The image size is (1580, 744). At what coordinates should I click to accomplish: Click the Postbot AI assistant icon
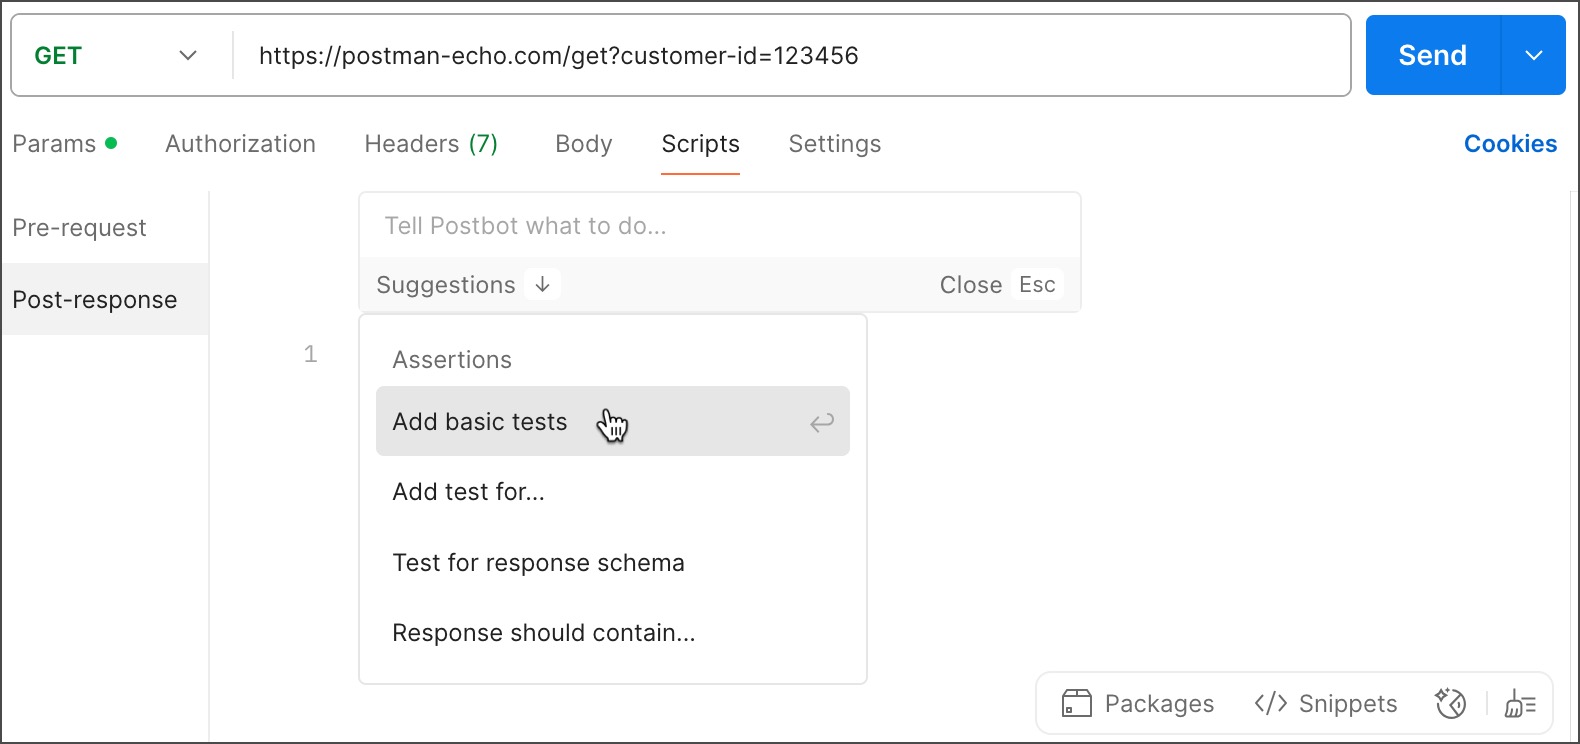point(1450,704)
